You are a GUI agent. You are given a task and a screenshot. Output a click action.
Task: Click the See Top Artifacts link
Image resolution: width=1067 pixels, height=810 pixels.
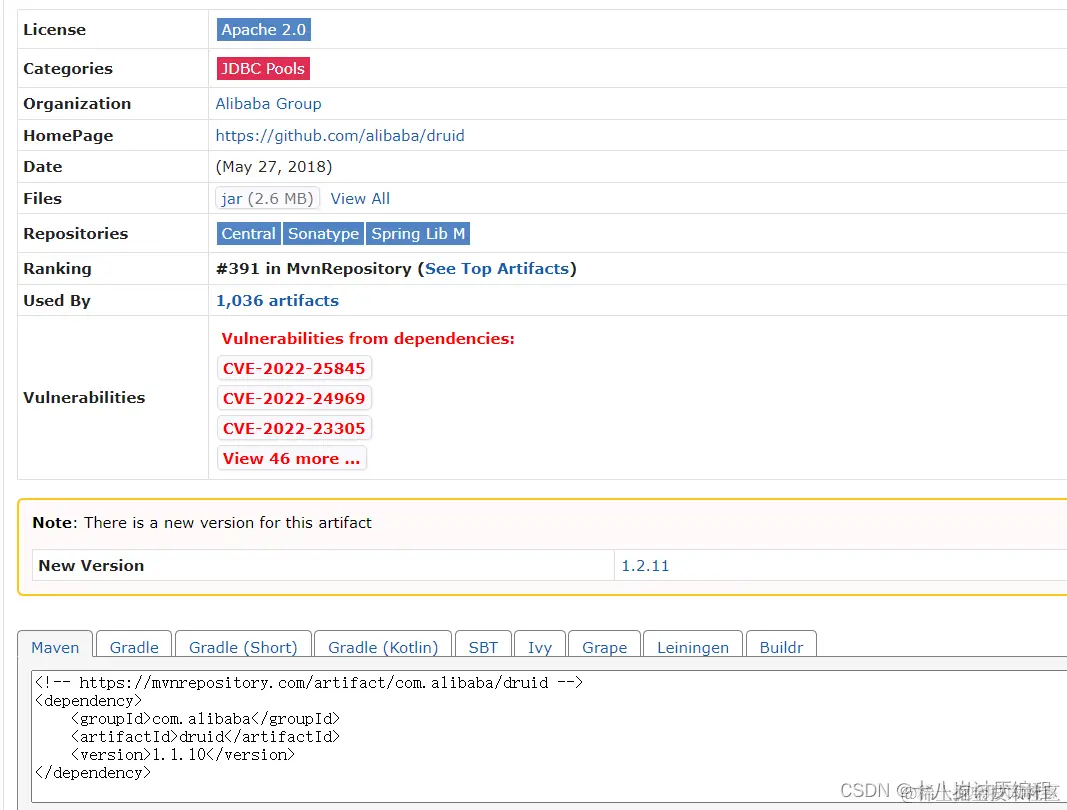(x=497, y=268)
